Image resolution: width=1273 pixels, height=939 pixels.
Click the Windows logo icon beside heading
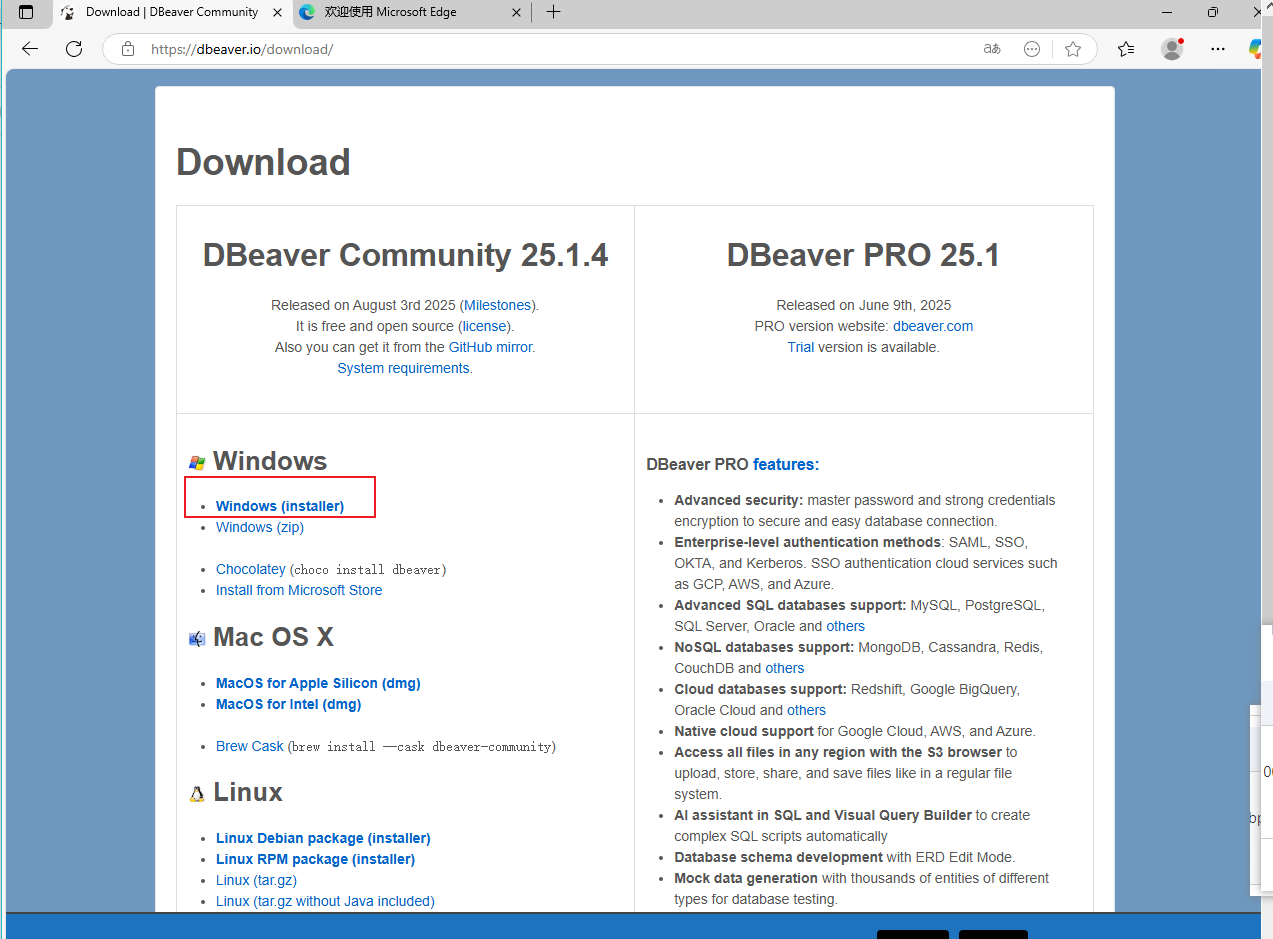(x=197, y=463)
